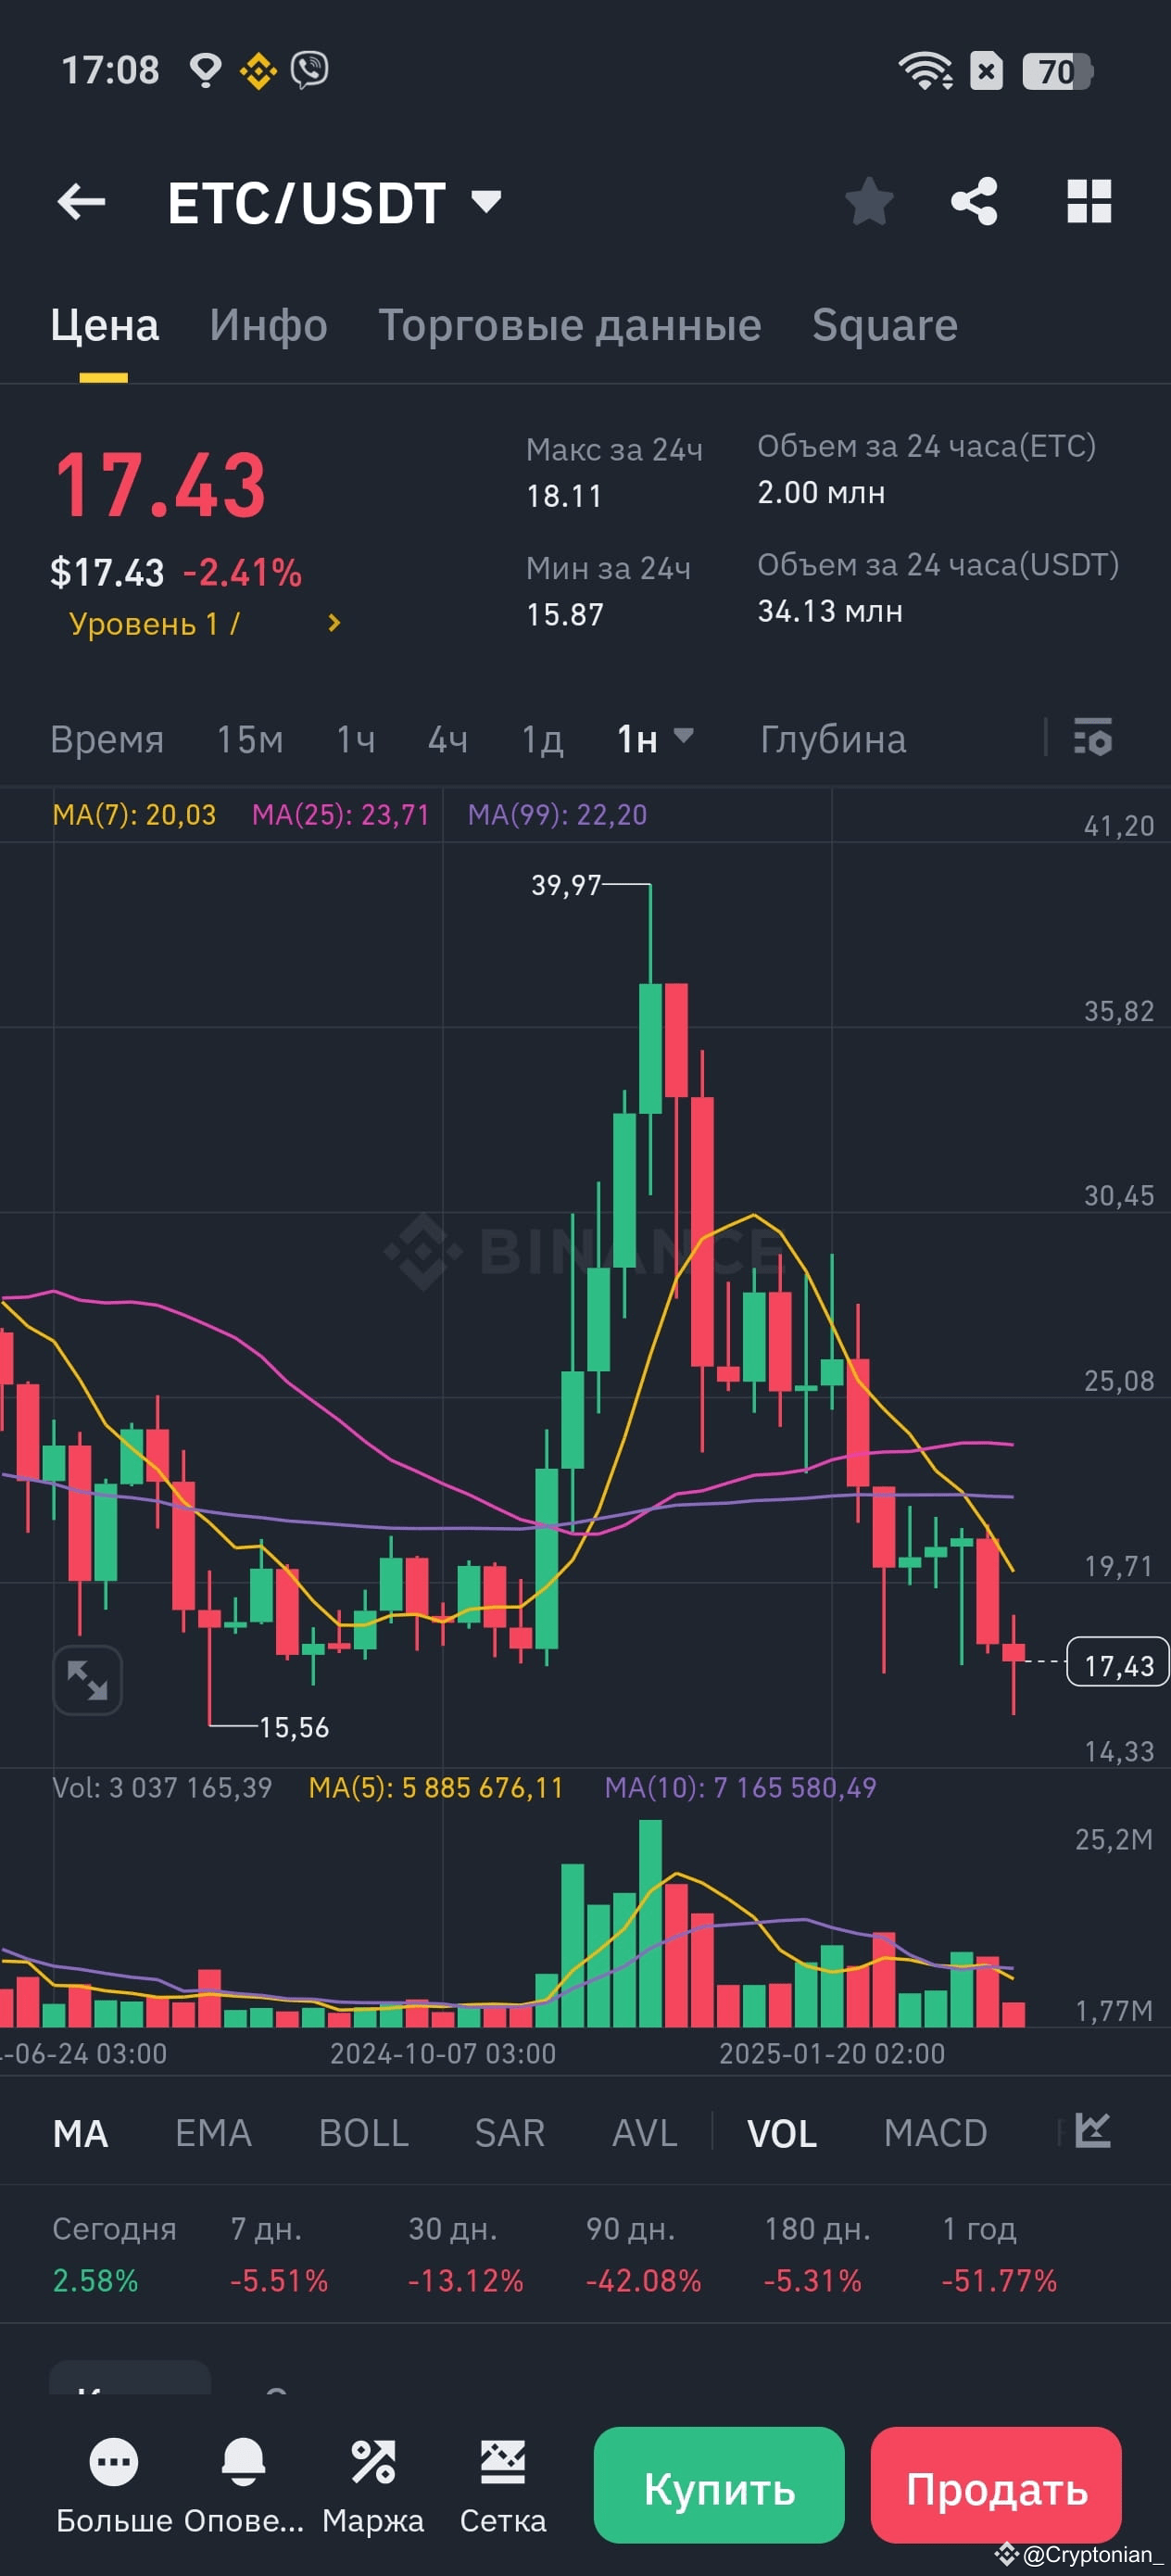Open Больше menu
The width and height of the screenshot is (1171, 2576).
point(114,2490)
